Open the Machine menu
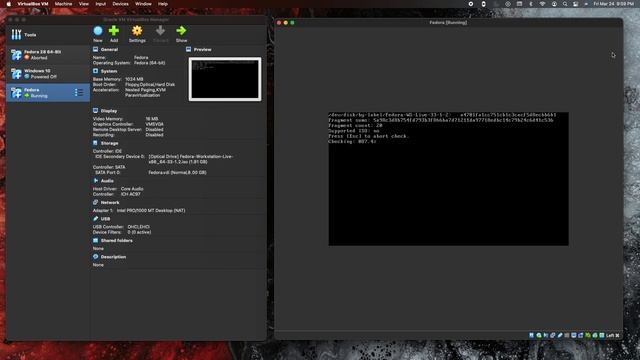Image resolution: width=640 pixels, height=360 pixels. point(63,4)
